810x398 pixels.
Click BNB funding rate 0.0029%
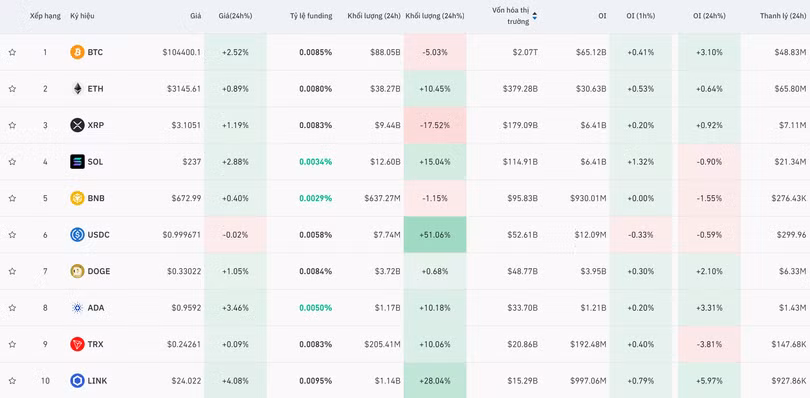point(316,198)
